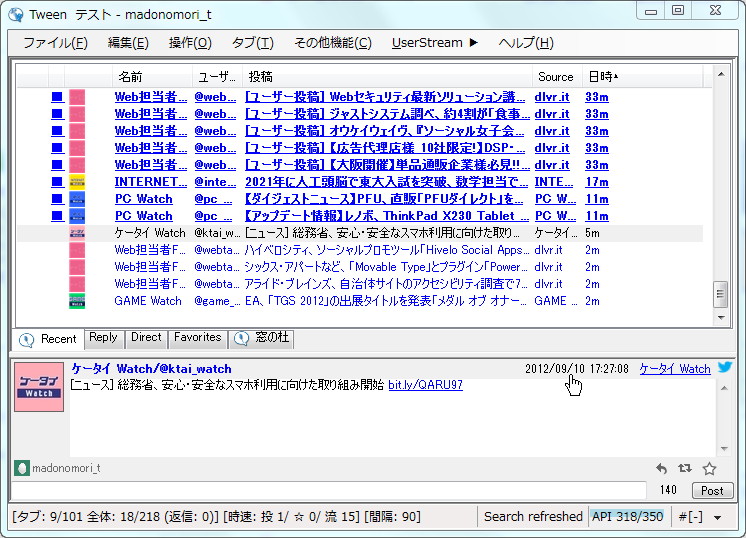Open the ファイル(F) menu

(x=55, y=43)
